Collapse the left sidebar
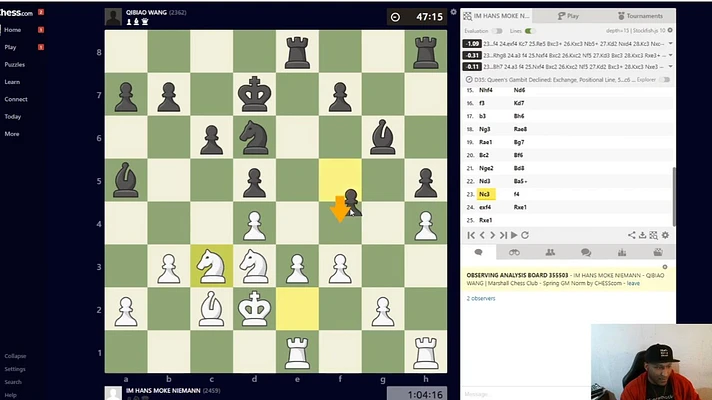712x400 pixels. click(x=15, y=356)
